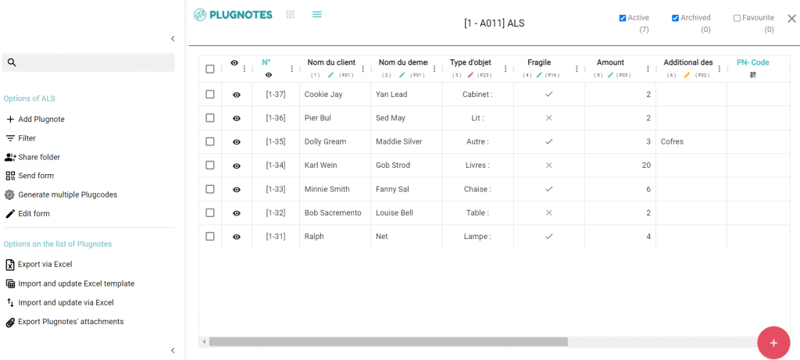The width and height of the screenshot is (800, 360).
Task: Click the Export via Excel icon
Action: [x=9, y=264]
